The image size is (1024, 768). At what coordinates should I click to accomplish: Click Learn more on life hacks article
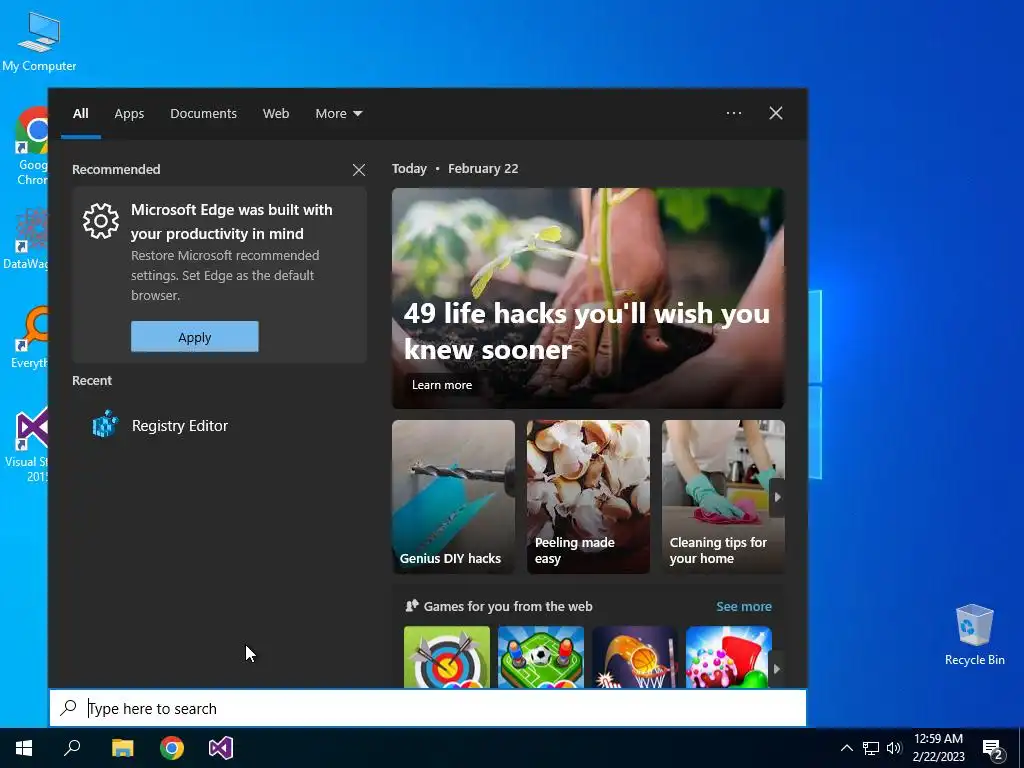click(442, 385)
